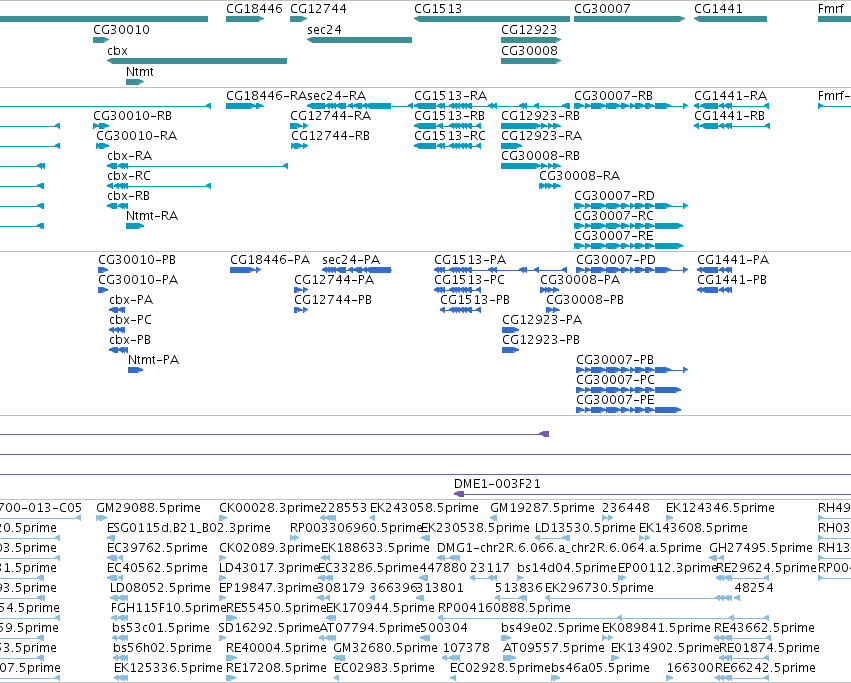Select the bs53c01.5prime EST label
Image resolution: width=851 pixels, height=683 pixels.
coord(161,628)
